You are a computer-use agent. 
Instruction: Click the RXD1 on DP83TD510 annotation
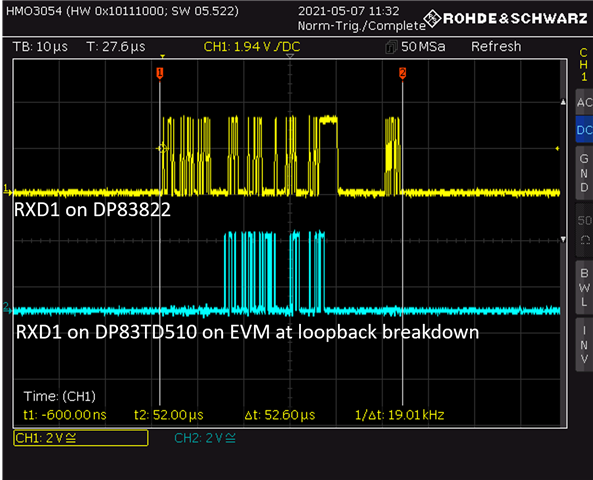coord(247,332)
